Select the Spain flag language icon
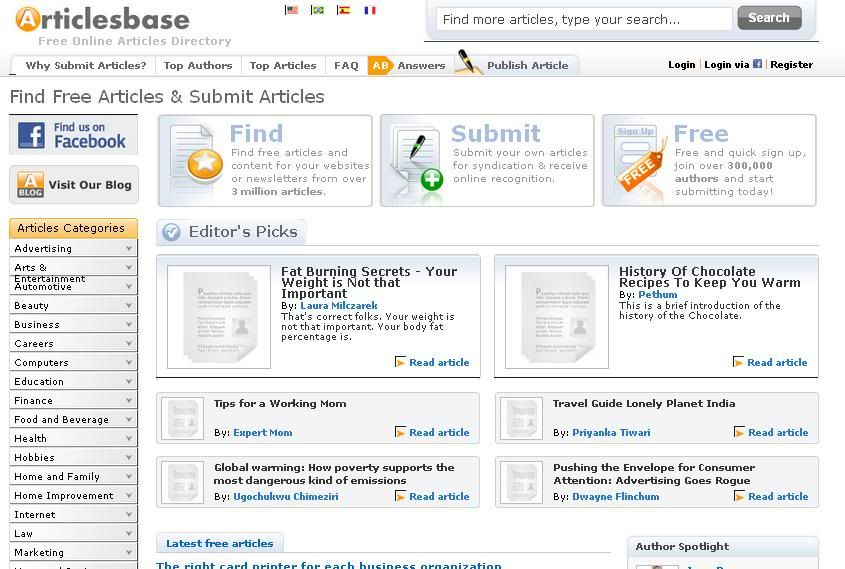This screenshot has width=845, height=569. click(343, 10)
